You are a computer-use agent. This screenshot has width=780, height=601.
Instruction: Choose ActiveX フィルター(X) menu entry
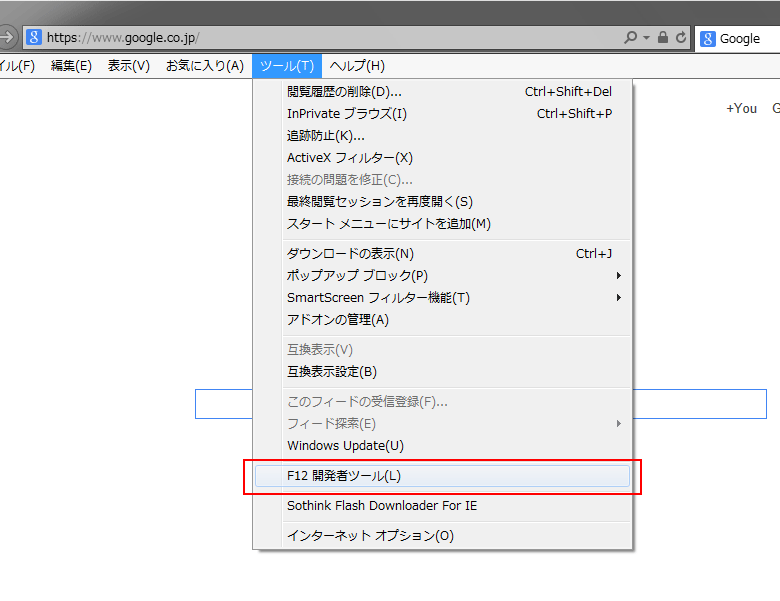click(x=443, y=158)
